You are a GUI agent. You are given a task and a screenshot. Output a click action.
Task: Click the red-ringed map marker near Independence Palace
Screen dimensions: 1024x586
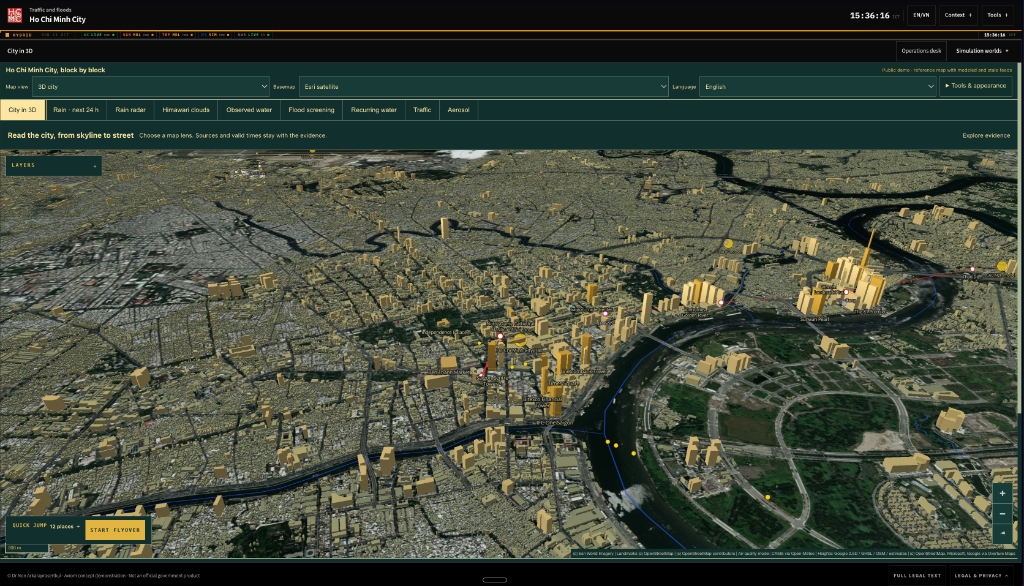pos(500,336)
